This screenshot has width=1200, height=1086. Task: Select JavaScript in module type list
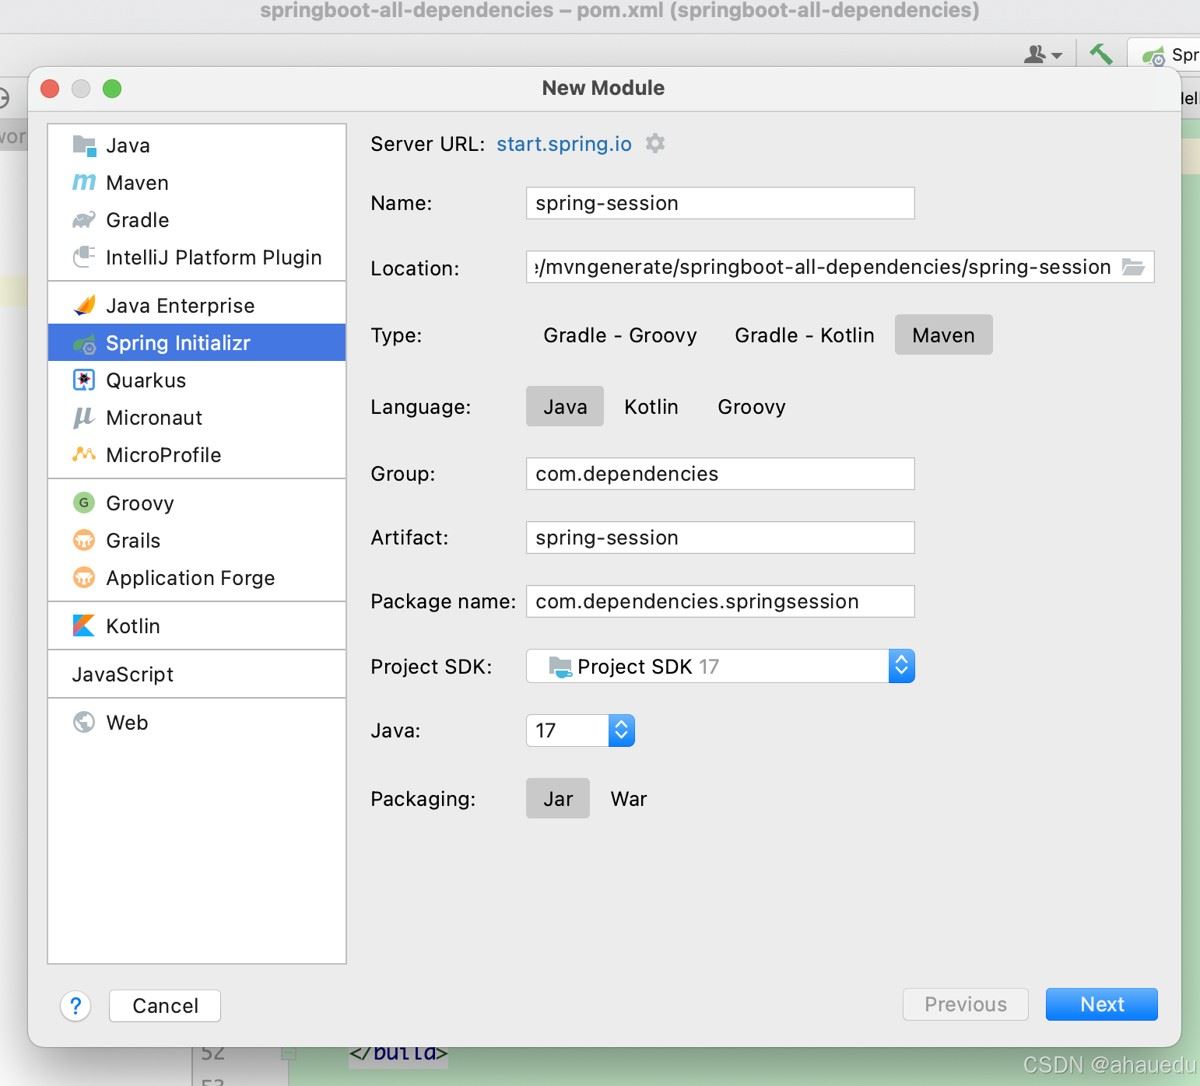[x=197, y=674]
